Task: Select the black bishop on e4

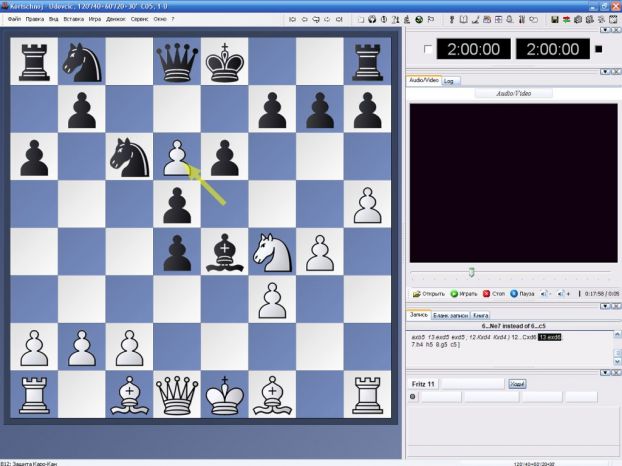Action: 225,252
